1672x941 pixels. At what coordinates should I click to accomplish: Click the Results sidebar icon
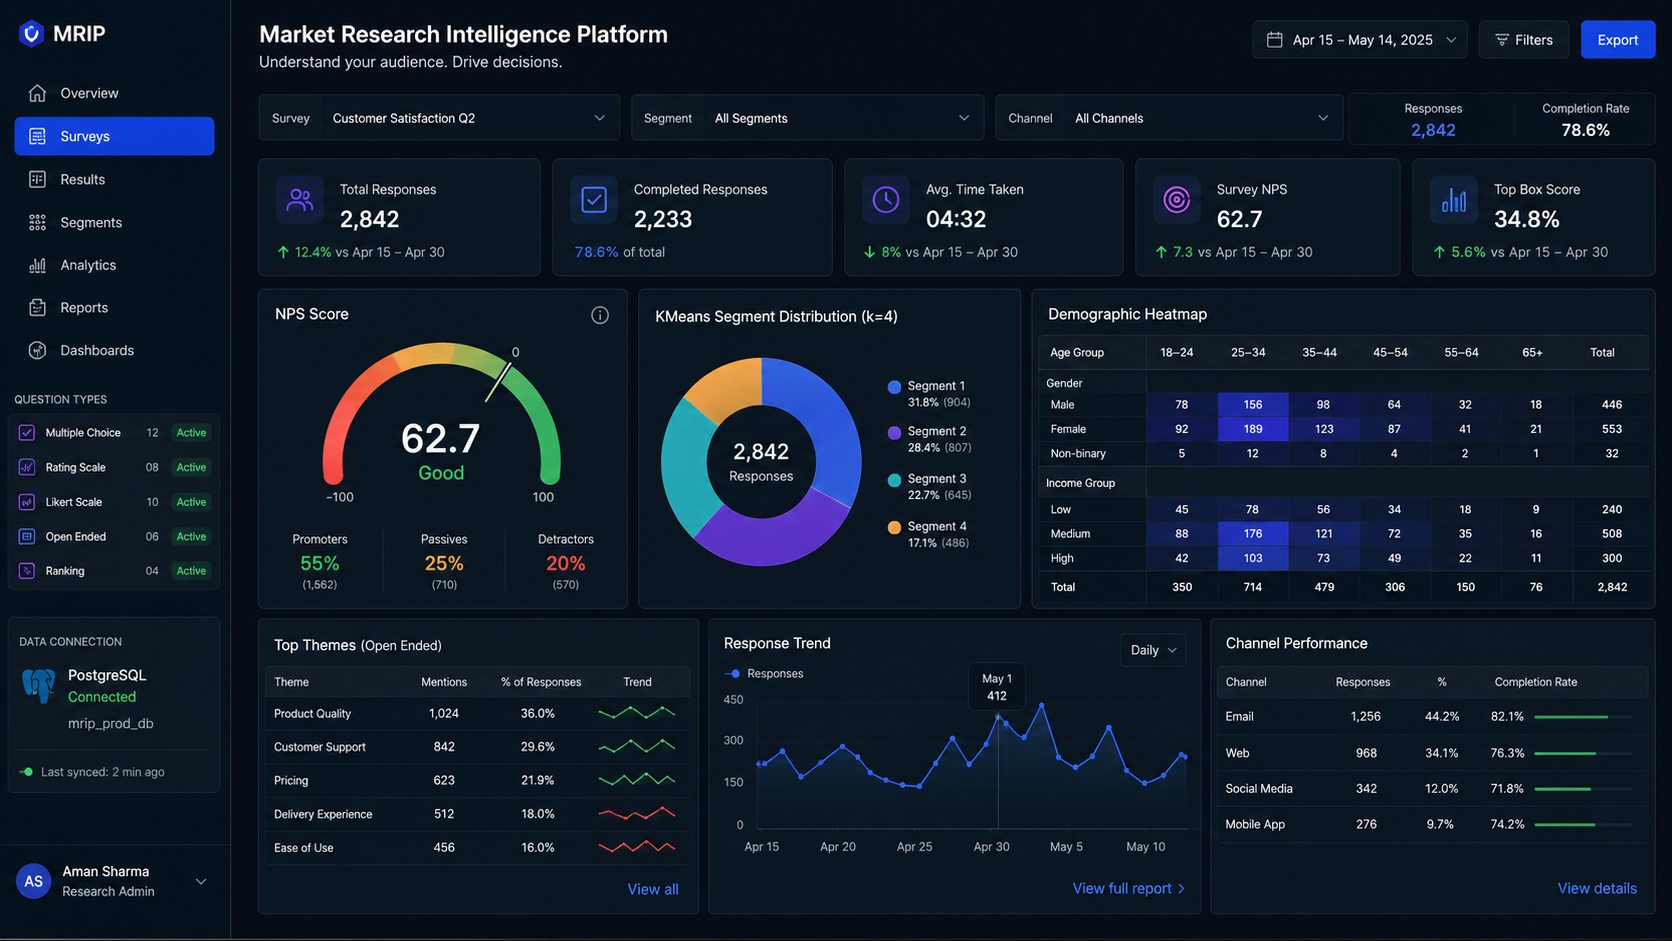pyautogui.click(x=37, y=179)
